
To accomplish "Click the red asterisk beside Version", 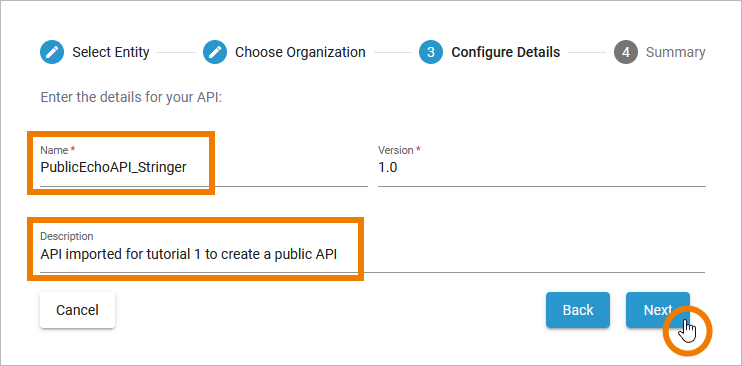I will [418, 149].
